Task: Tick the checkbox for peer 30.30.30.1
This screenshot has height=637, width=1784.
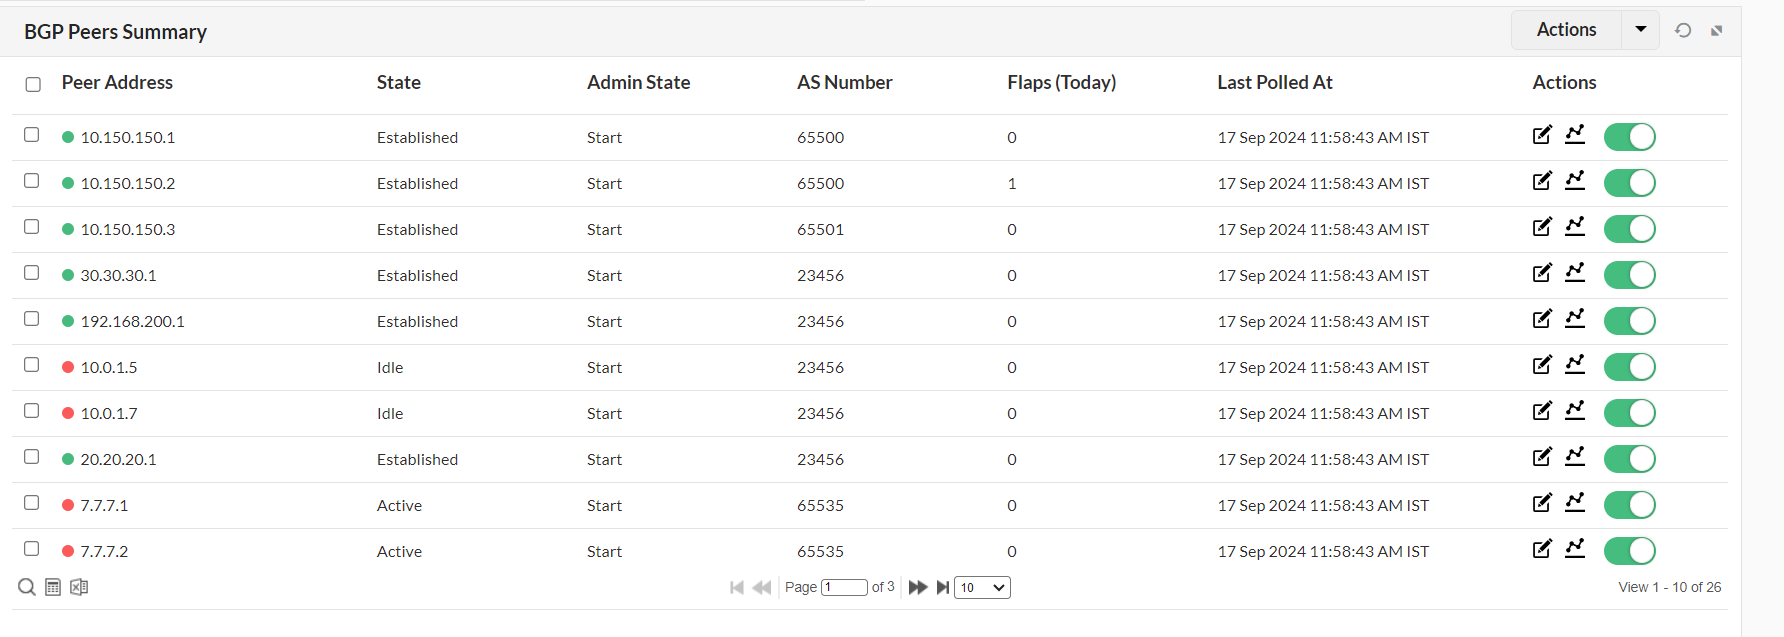Action: tap(32, 273)
